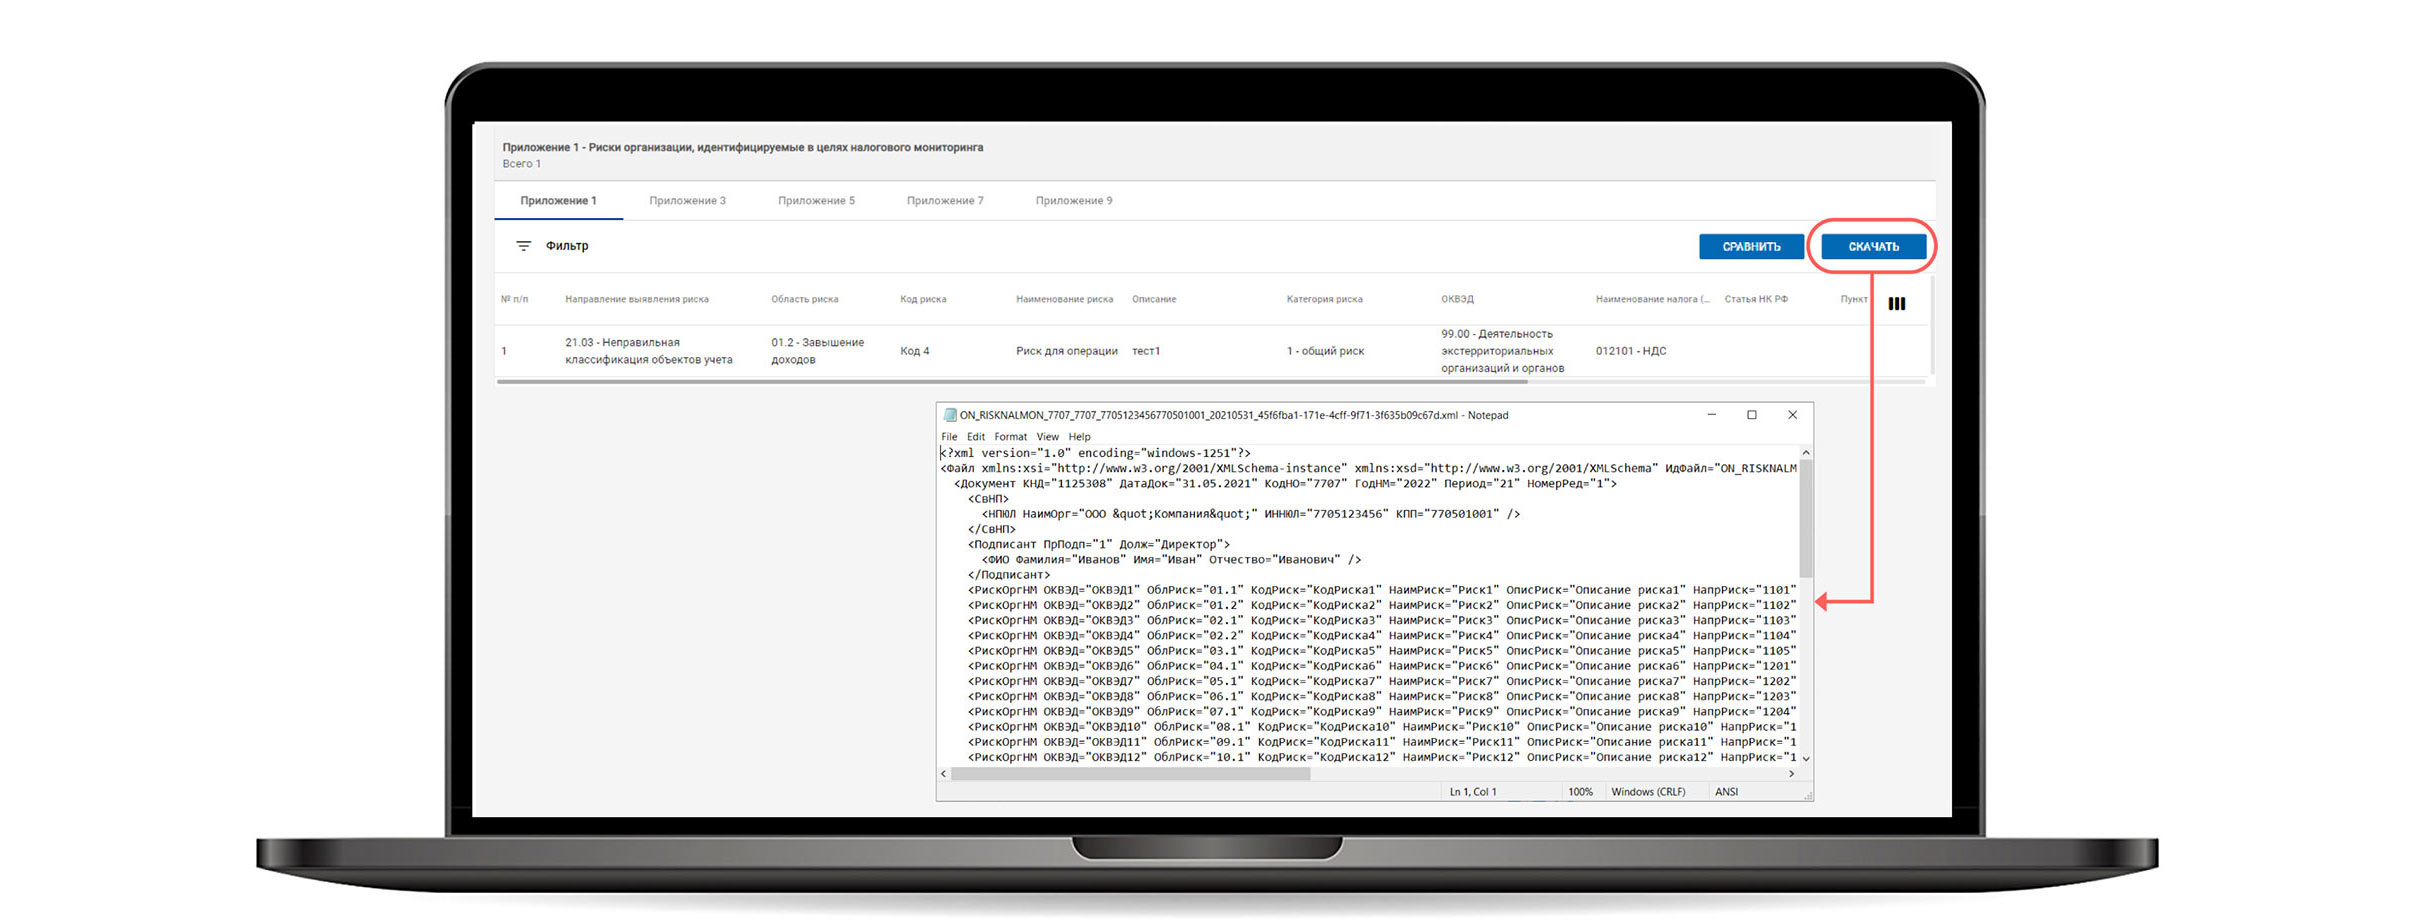
Task: Minimize the Notepad window
Action: point(1712,415)
